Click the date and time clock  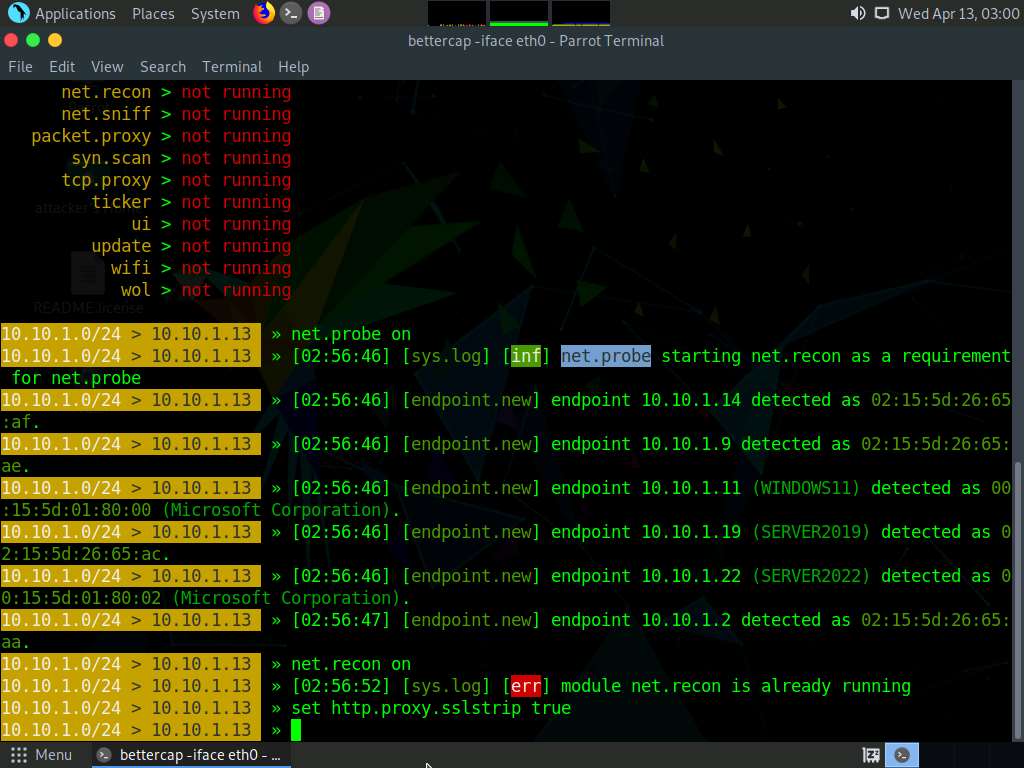click(x=958, y=13)
